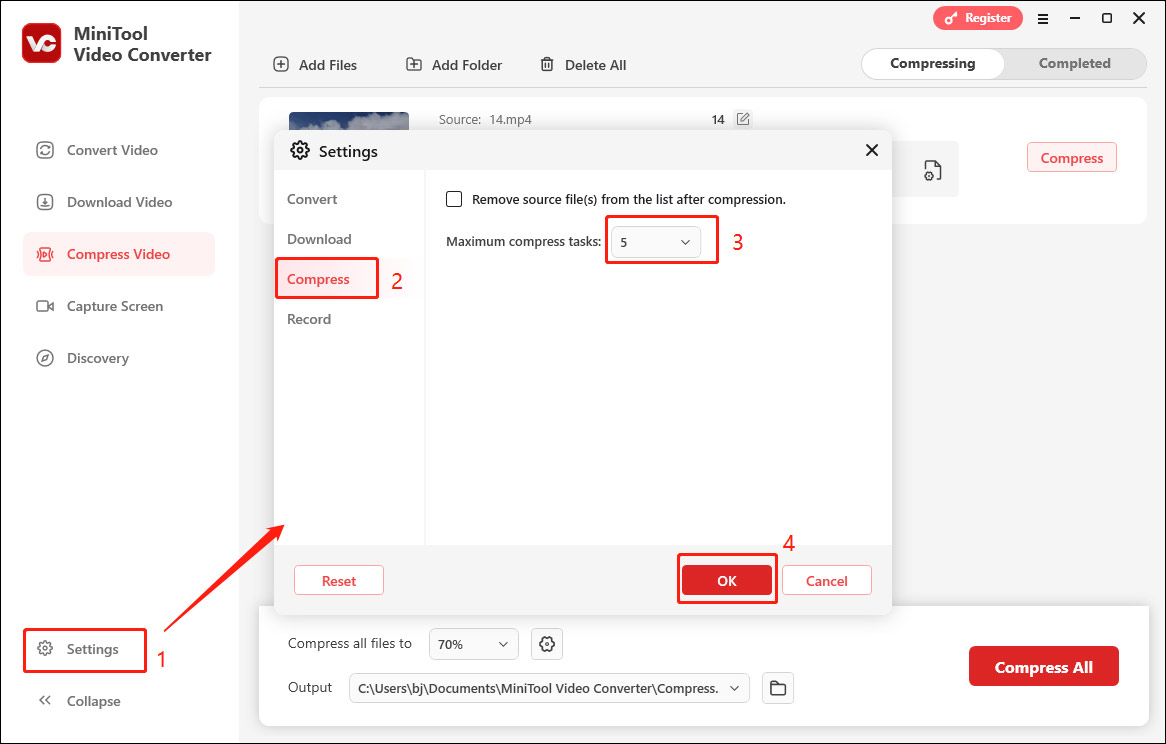Minimize the application window
Screen dimensions: 1166x744
1075,19
